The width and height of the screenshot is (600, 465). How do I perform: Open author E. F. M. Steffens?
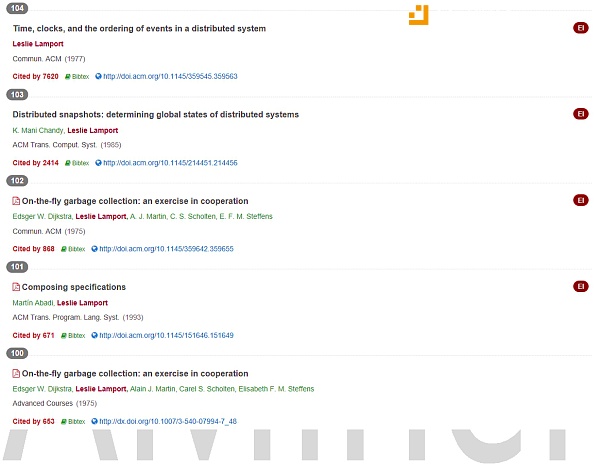click(246, 217)
